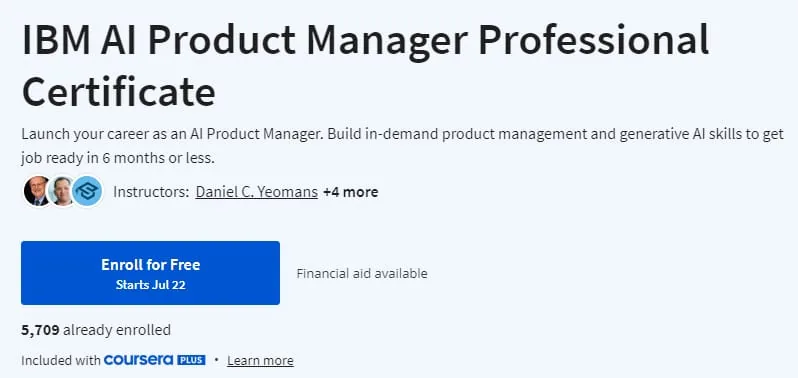Click the word Certificate in the title
This screenshot has height=378, width=798.
pyautogui.click(x=119, y=91)
